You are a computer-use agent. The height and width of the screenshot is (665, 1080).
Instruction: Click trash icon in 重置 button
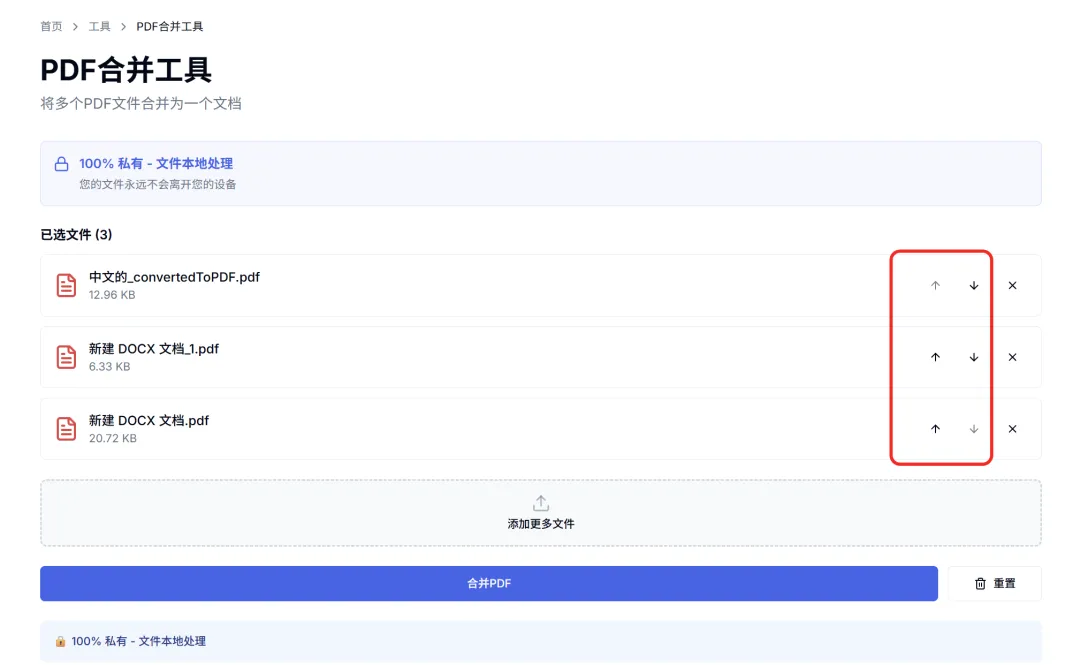pyautogui.click(x=980, y=584)
